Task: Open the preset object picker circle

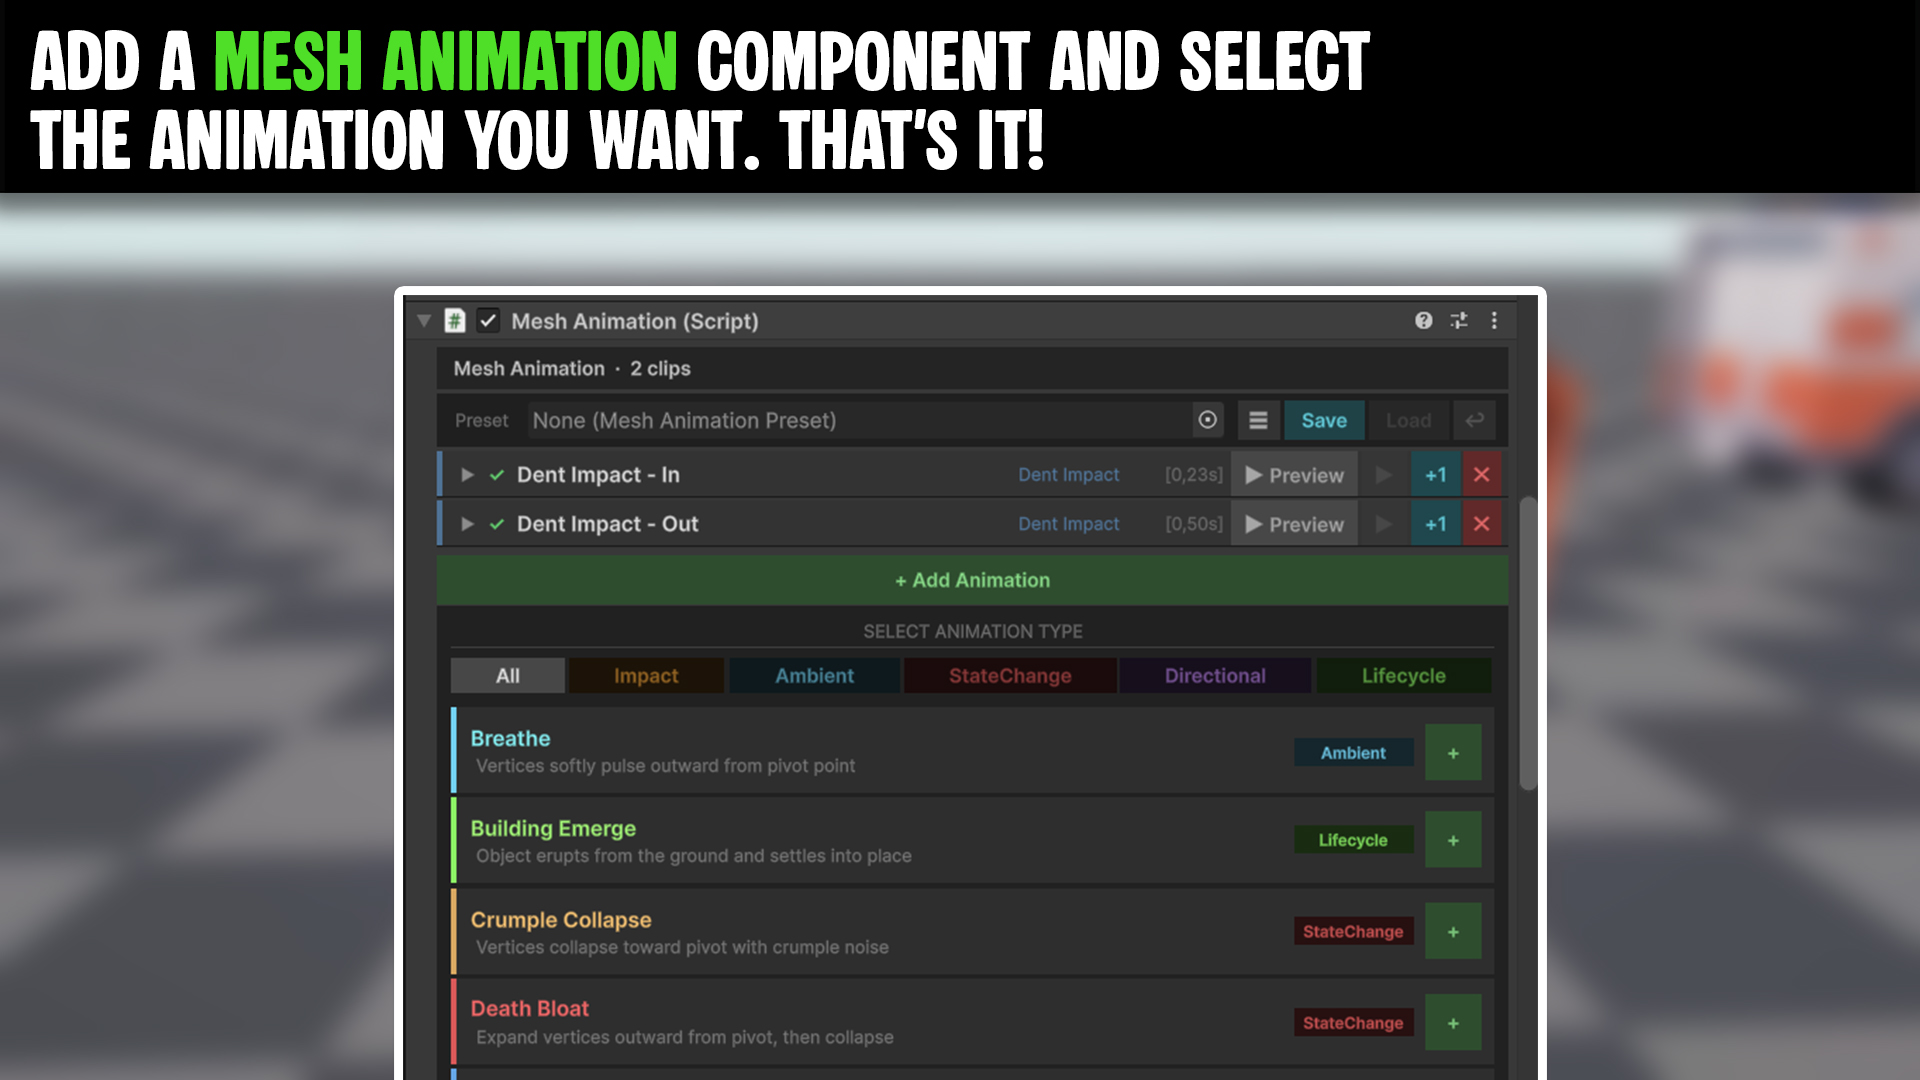Action: 1208,420
